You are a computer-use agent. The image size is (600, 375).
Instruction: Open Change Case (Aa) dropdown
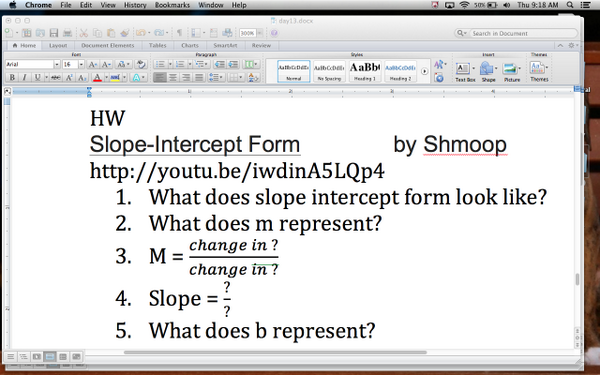tap(123, 64)
